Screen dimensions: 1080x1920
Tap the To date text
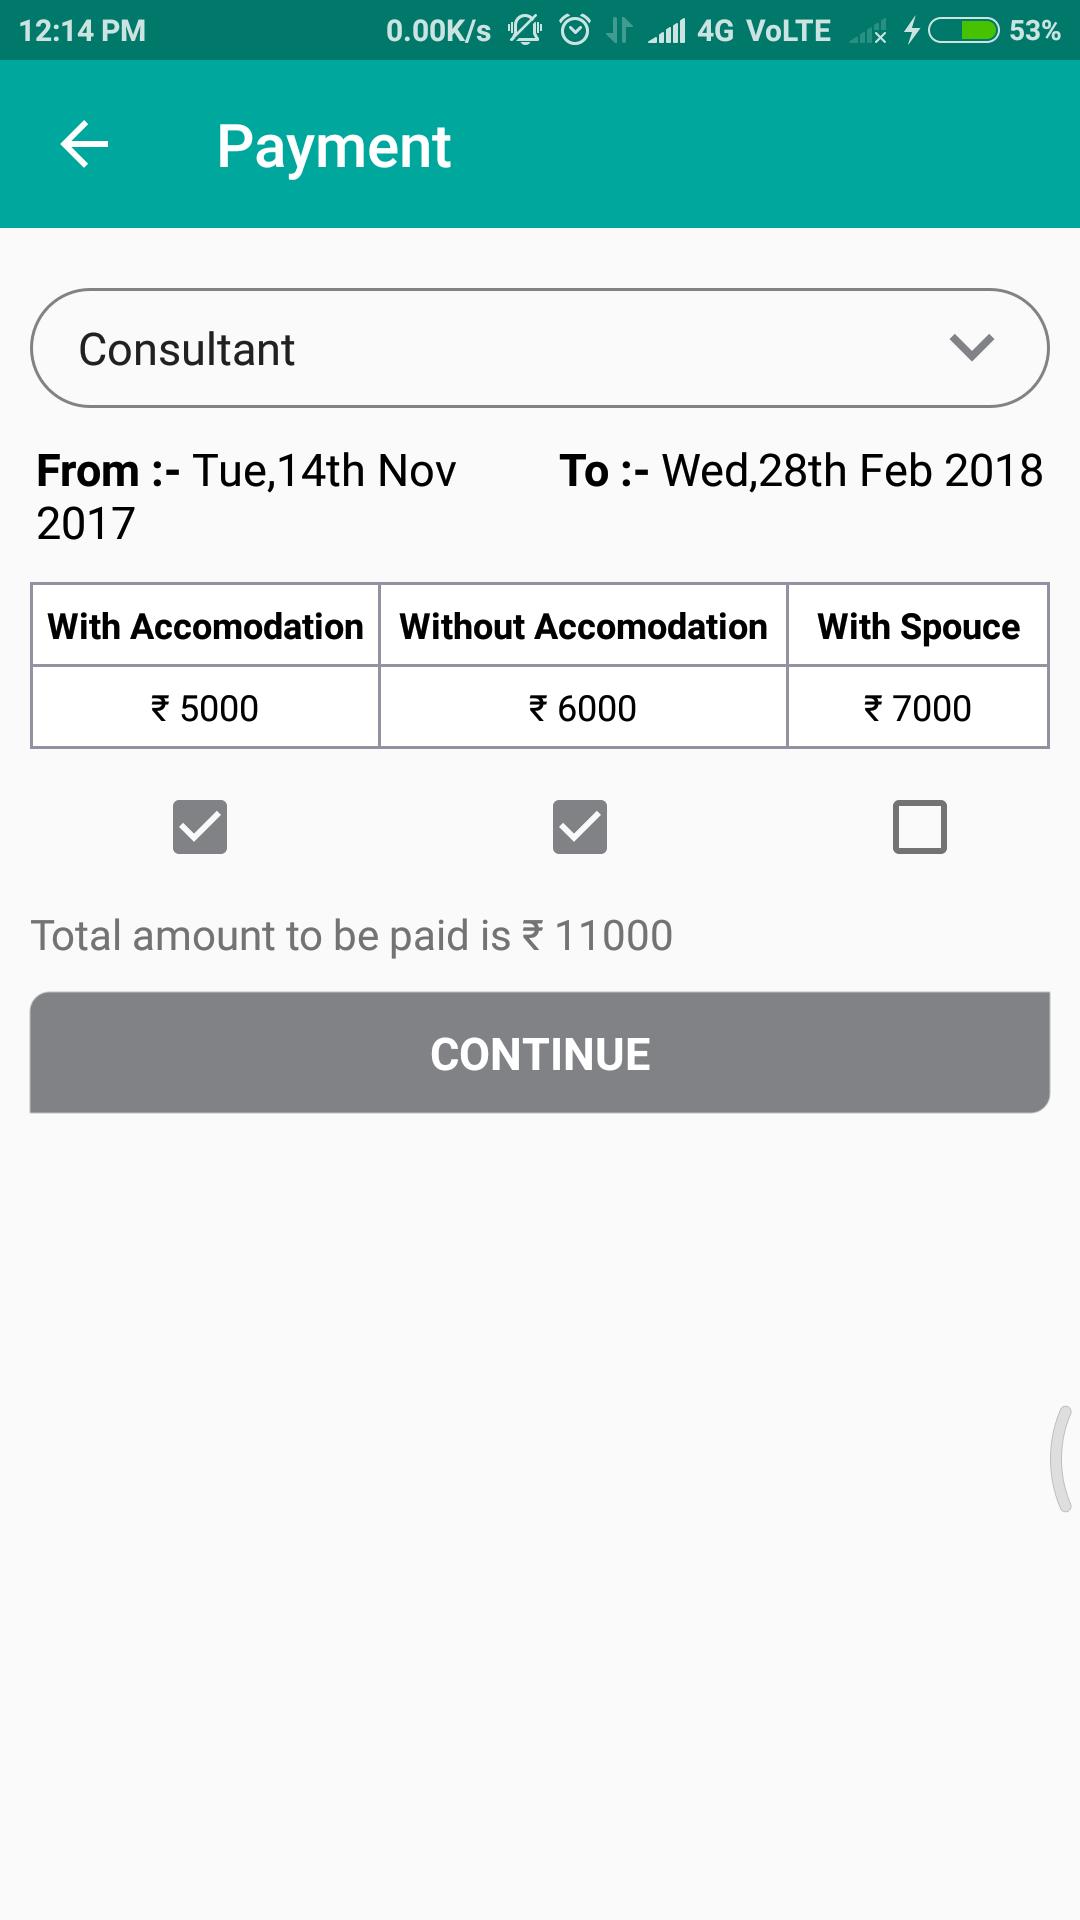pyautogui.click(x=801, y=471)
